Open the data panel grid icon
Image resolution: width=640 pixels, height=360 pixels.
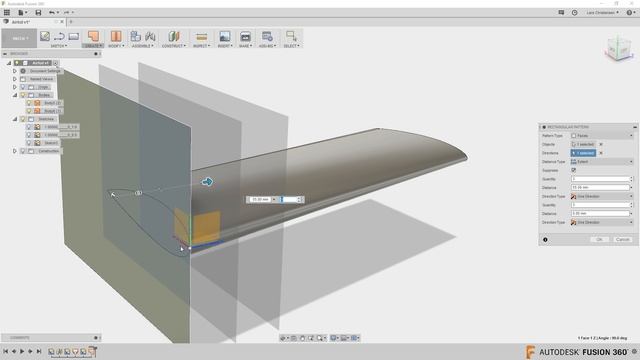[x=7, y=13]
